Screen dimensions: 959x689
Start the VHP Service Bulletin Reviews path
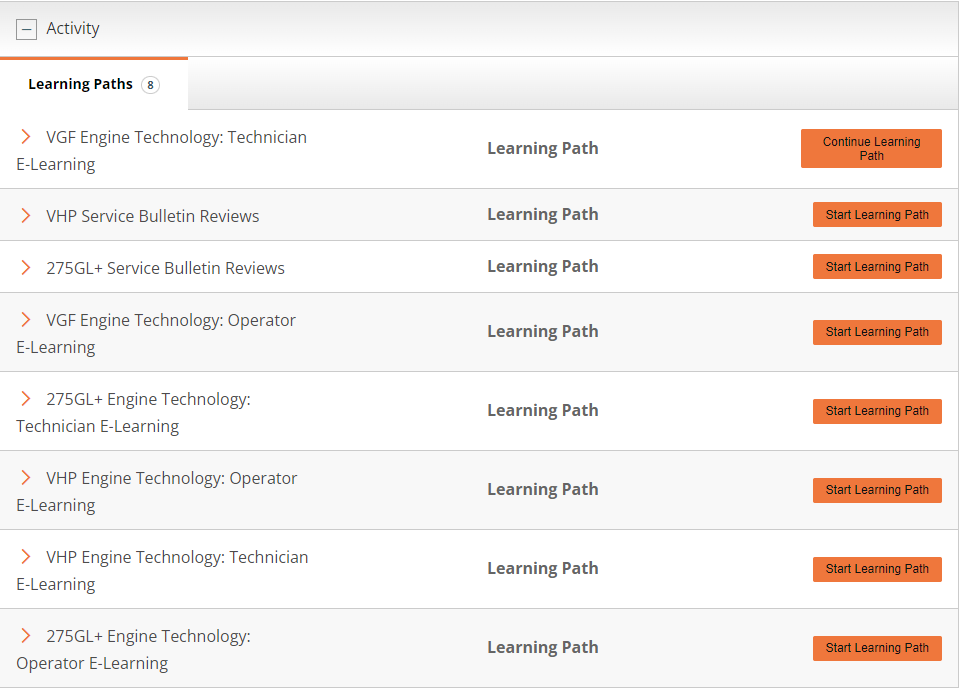point(877,215)
